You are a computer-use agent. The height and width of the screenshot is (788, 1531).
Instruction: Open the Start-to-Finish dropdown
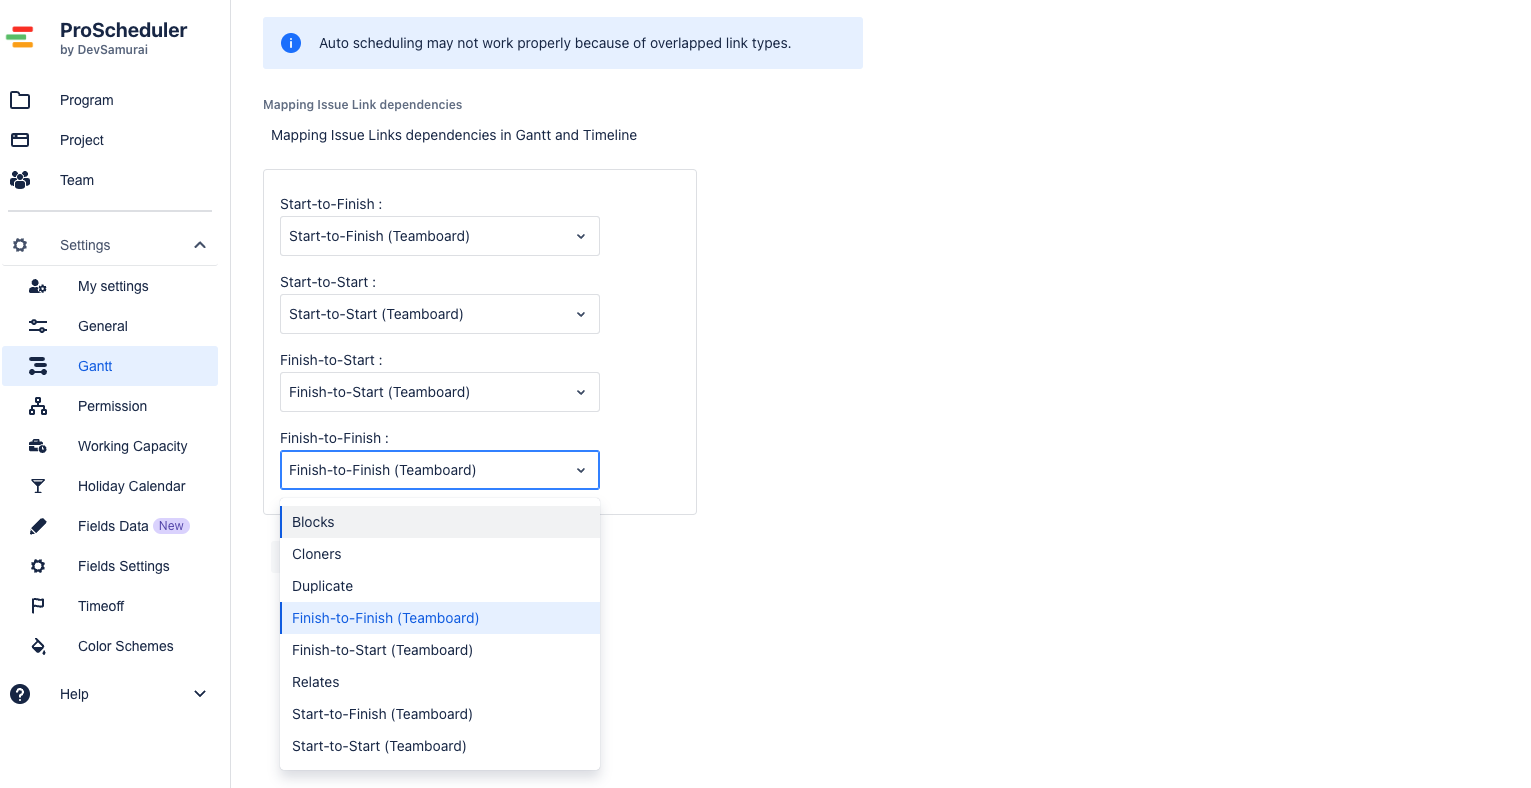pos(440,236)
